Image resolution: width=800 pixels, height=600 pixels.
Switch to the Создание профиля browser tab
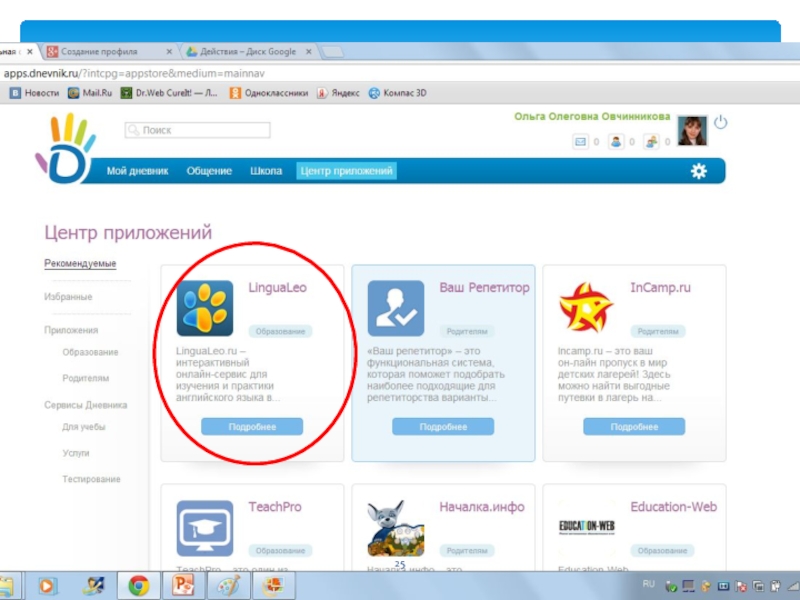(100, 51)
